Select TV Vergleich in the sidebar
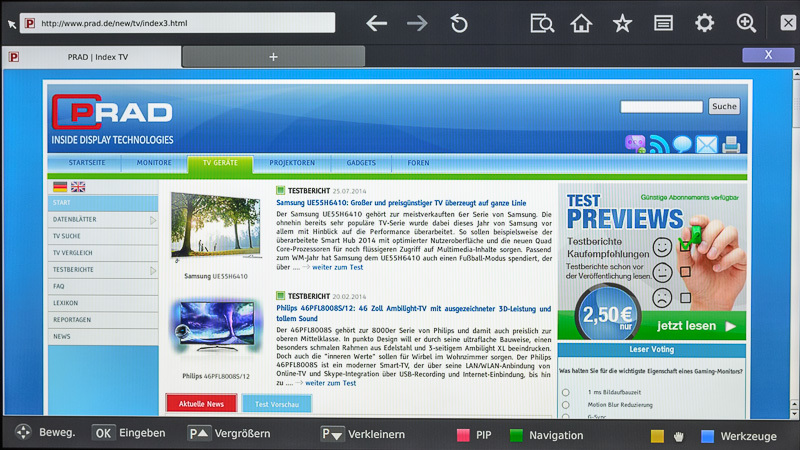800x450 pixels. (x=103, y=253)
